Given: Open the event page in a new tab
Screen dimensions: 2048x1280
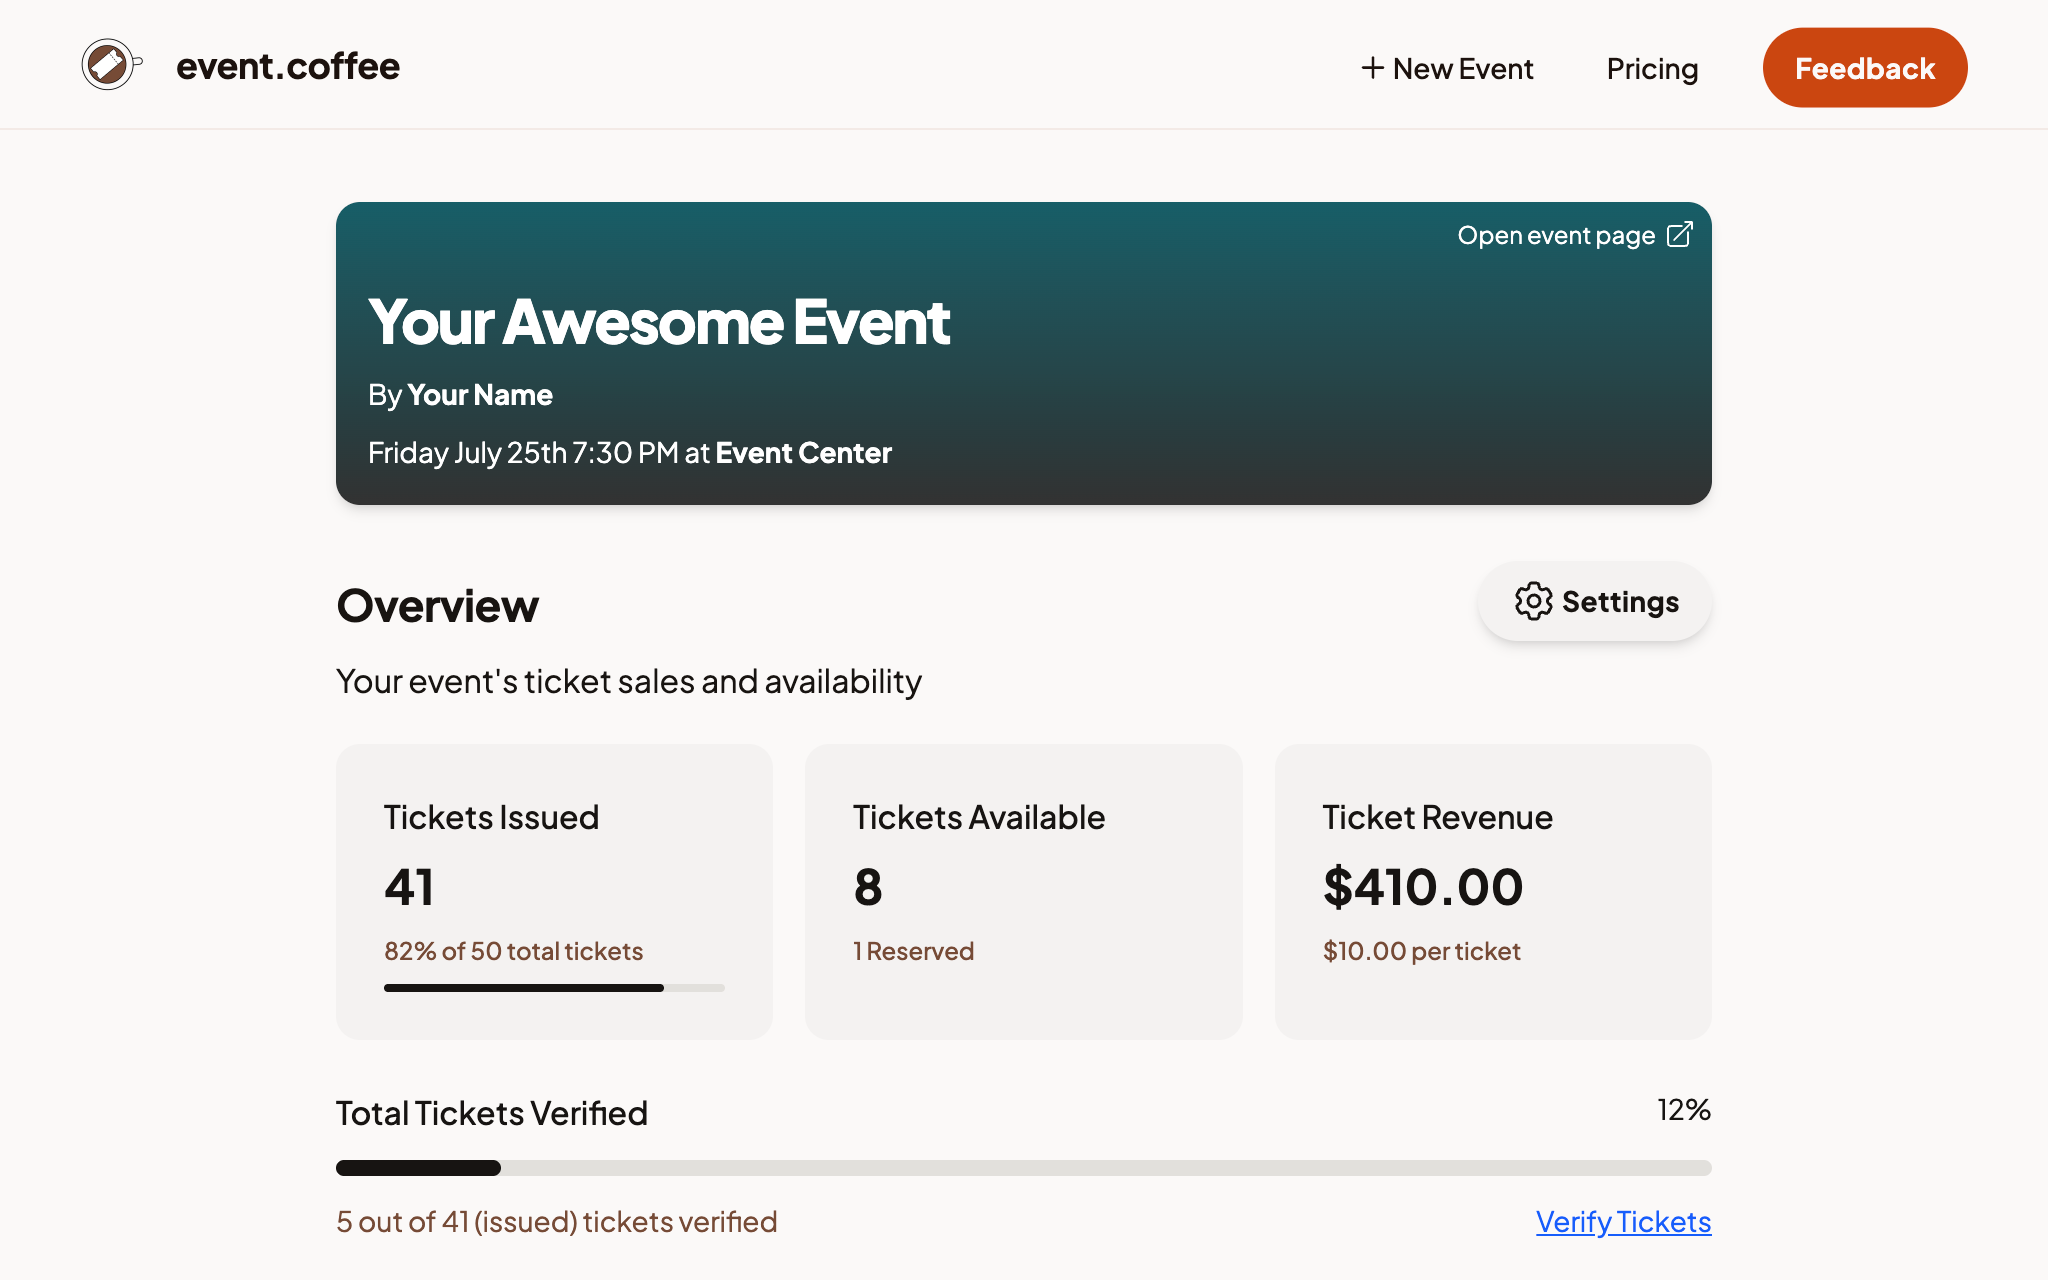Looking at the screenshot, I should coord(1573,234).
